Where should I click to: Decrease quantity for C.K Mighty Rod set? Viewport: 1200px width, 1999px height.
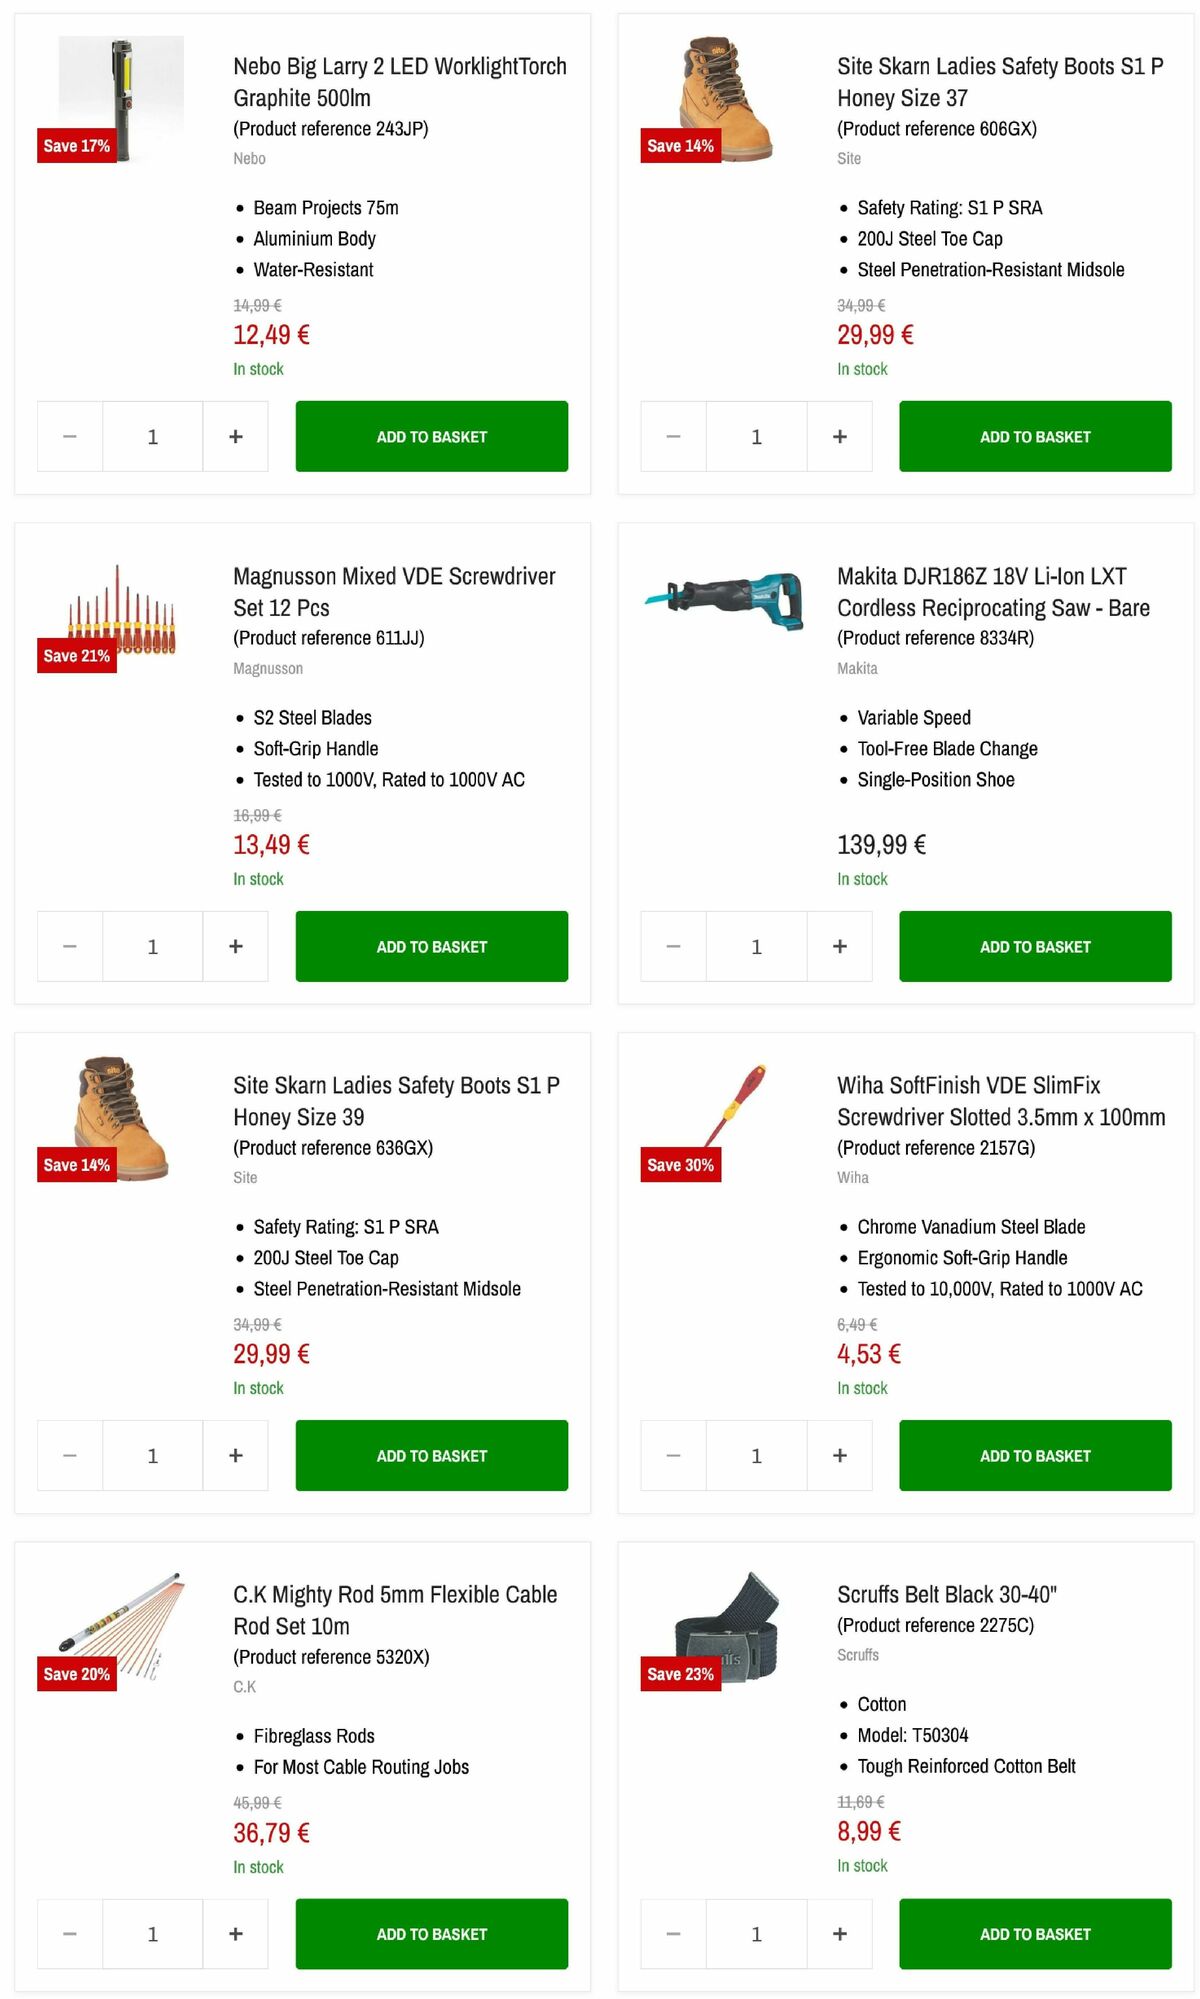click(69, 1933)
